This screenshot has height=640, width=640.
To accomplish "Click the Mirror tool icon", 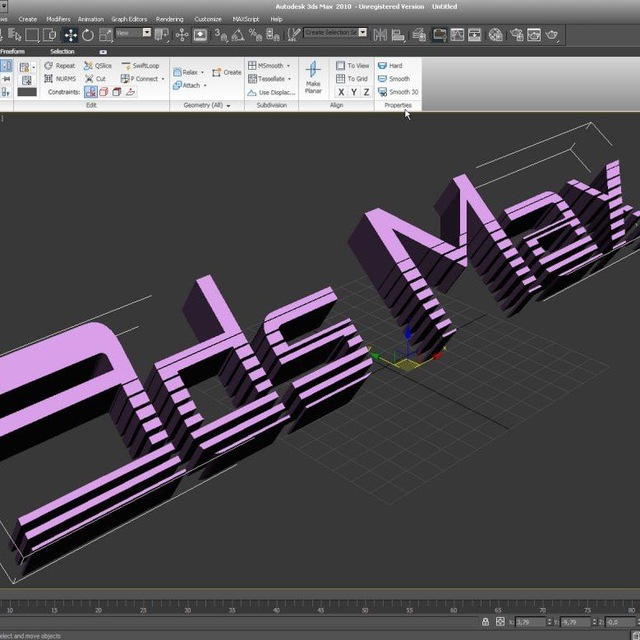I will click(380, 35).
